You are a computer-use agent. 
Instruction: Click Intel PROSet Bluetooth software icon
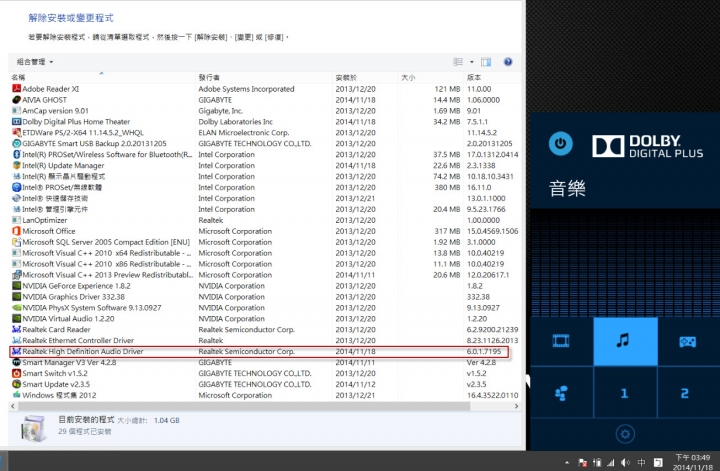click(16, 155)
